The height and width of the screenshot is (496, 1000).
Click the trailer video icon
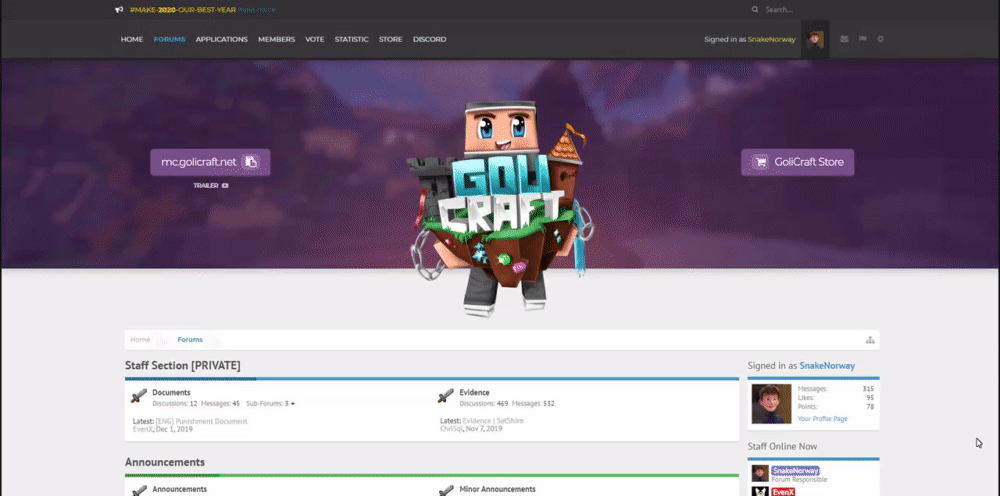coord(225,186)
